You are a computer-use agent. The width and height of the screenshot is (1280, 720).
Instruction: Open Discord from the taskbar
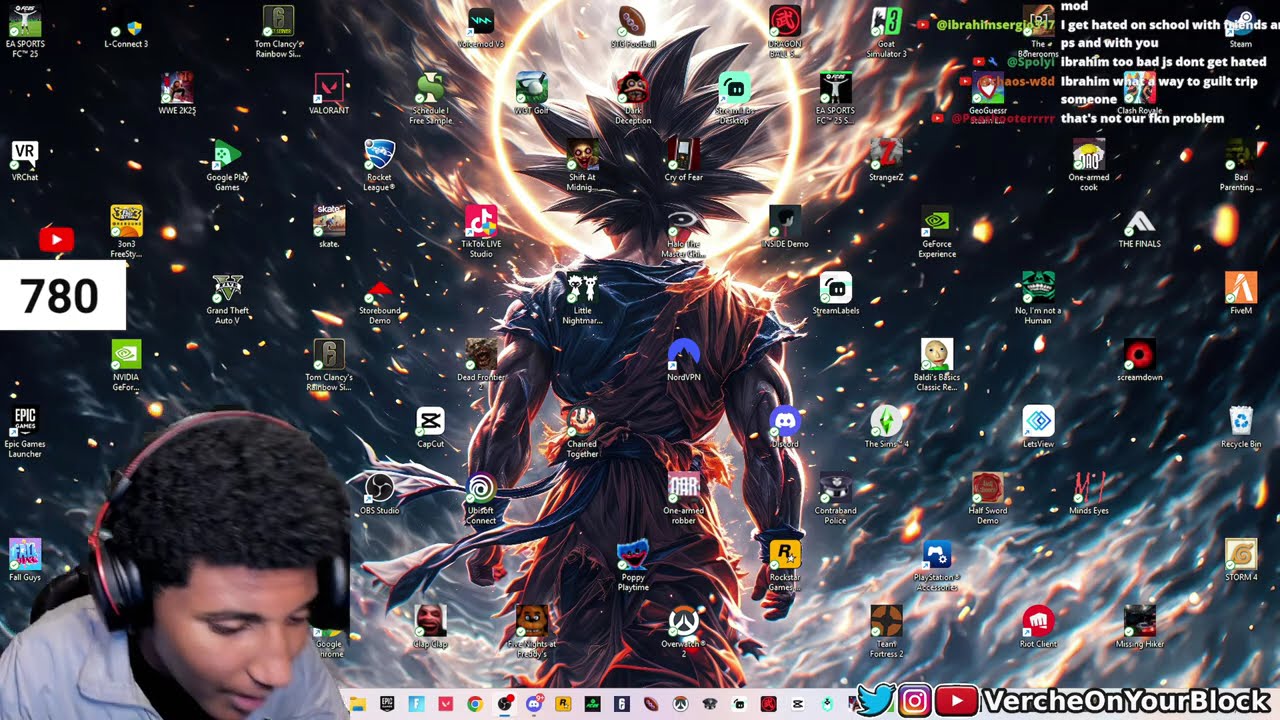(x=534, y=704)
